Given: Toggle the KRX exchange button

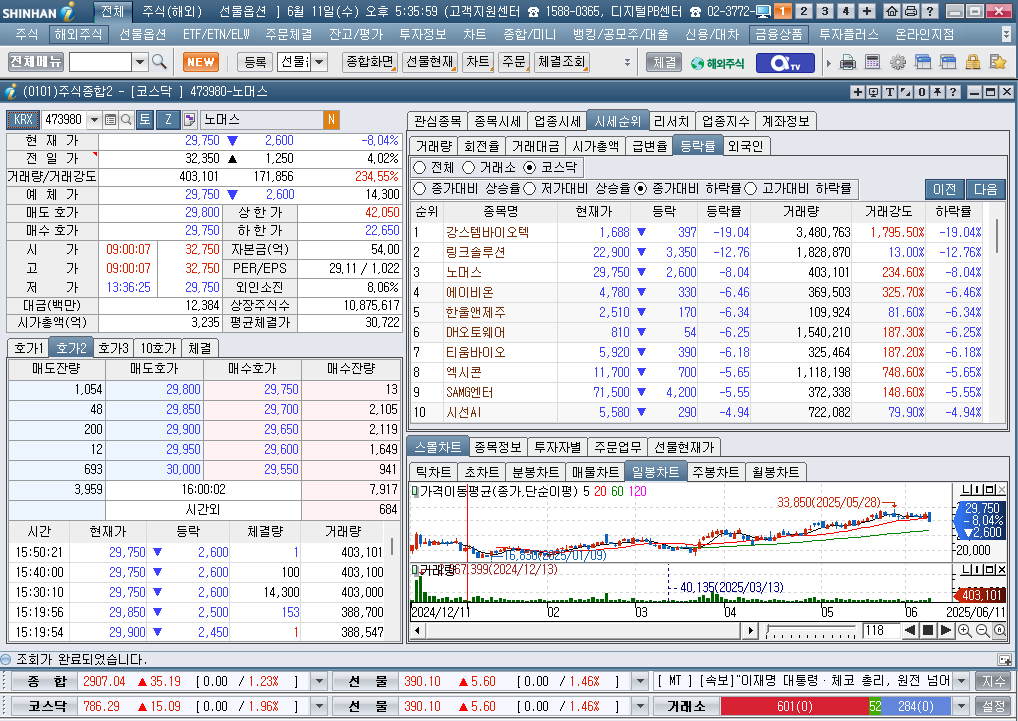Looking at the screenshot, I should (x=23, y=119).
